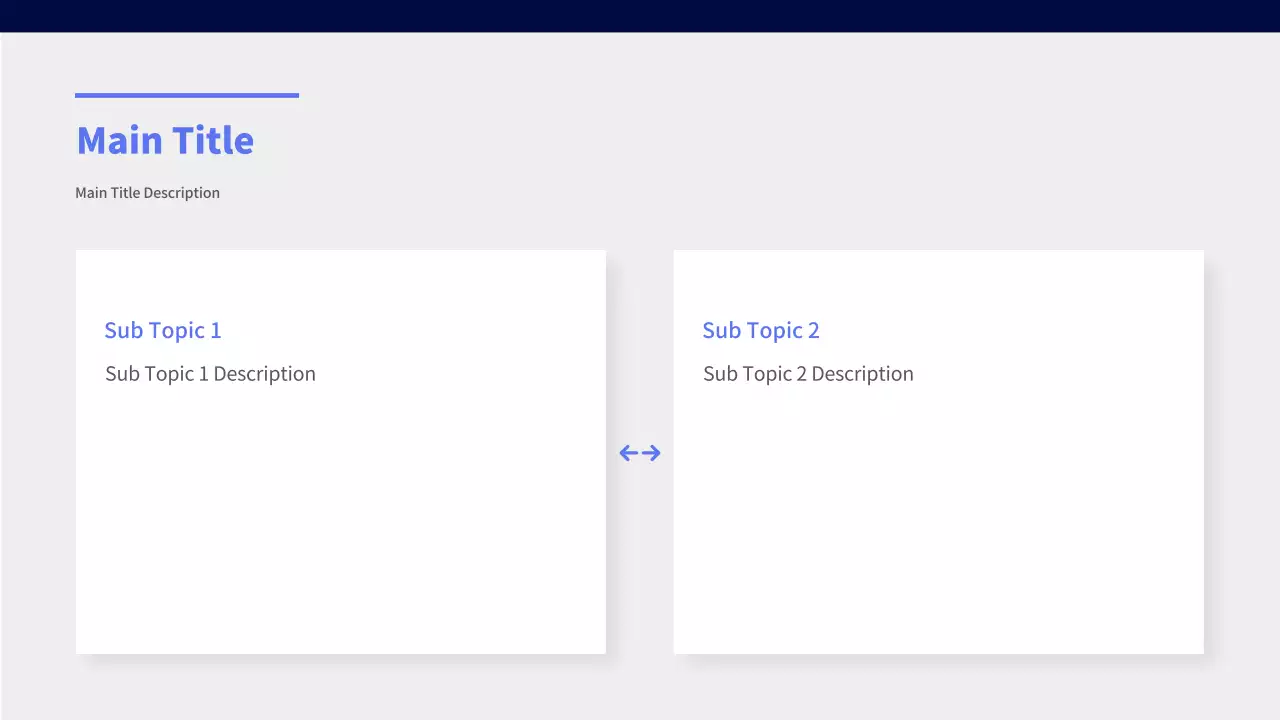Click the word Main in the large heading
Screen dimensions: 1280x720
pyautogui.click(x=119, y=140)
